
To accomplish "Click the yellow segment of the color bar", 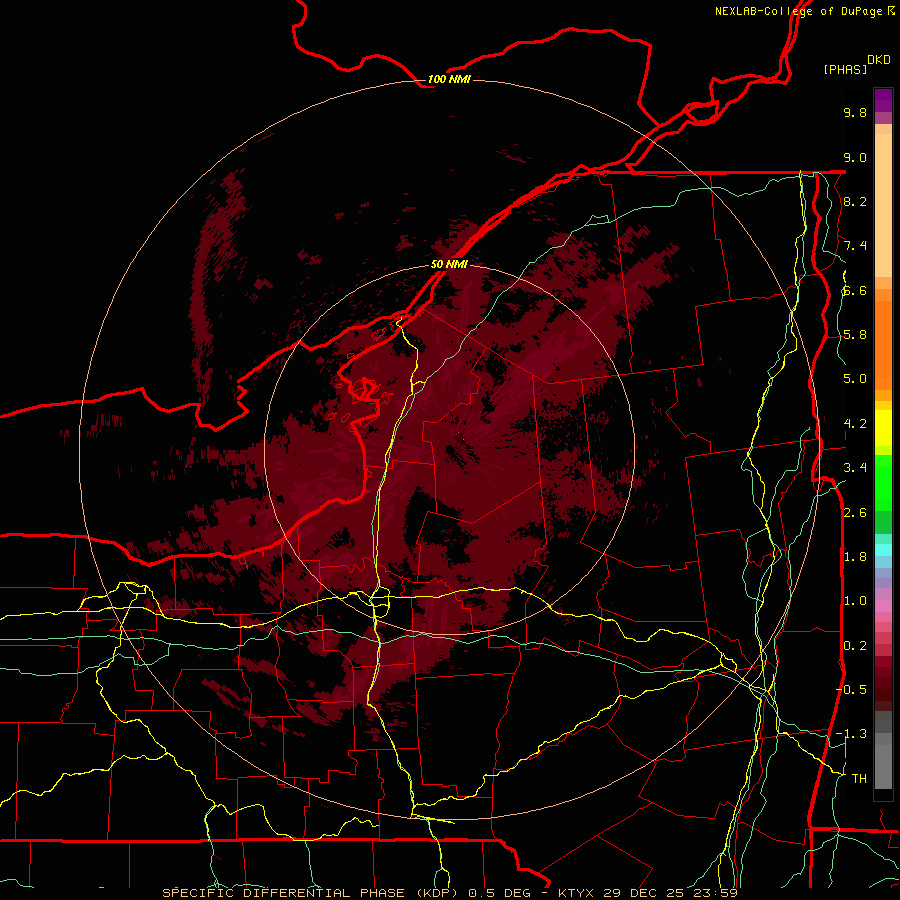I will point(883,428).
